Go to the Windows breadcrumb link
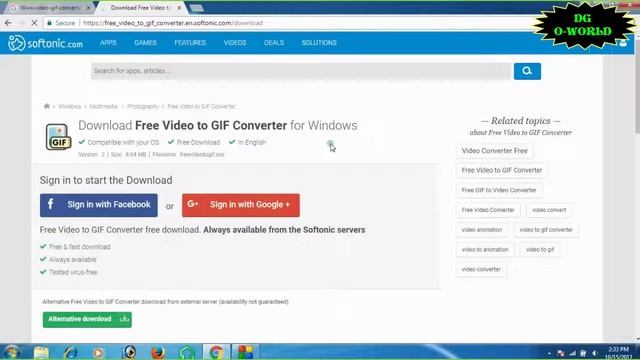Image resolution: width=640 pixels, height=360 pixels. click(x=69, y=106)
